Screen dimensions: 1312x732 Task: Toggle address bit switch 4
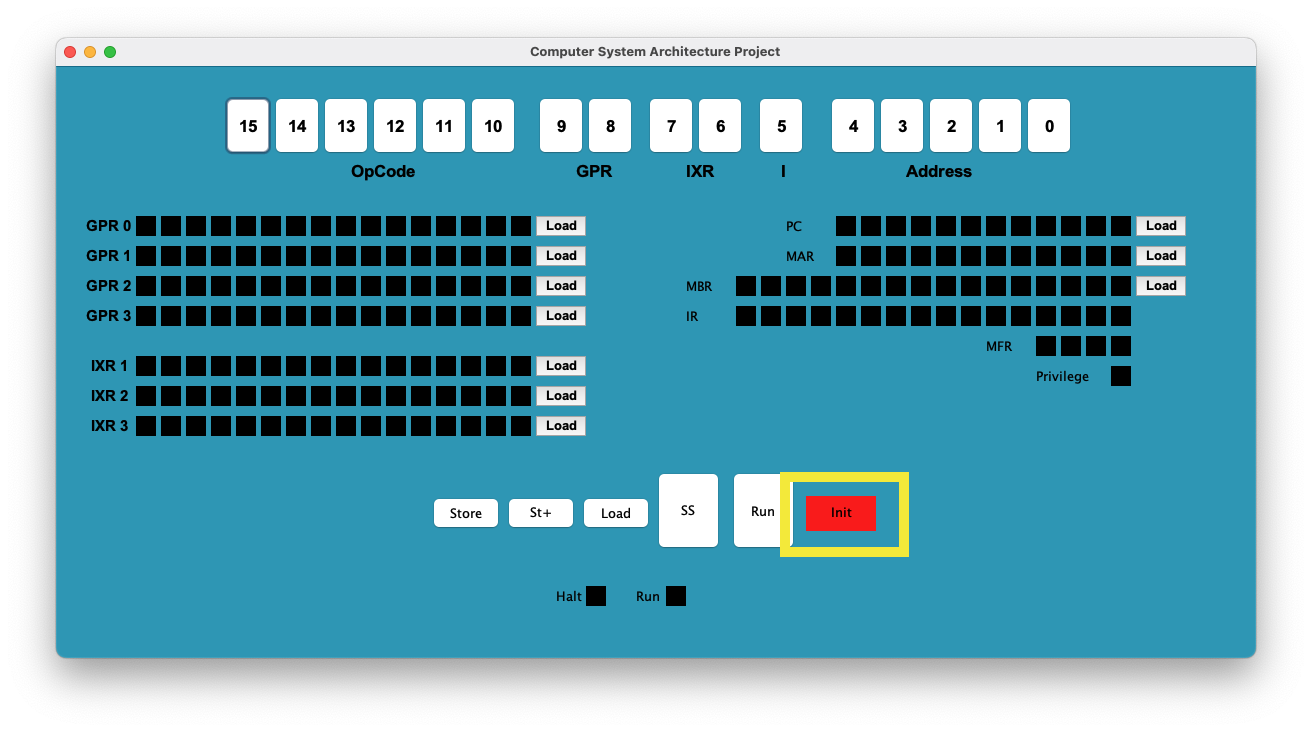(x=853, y=126)
